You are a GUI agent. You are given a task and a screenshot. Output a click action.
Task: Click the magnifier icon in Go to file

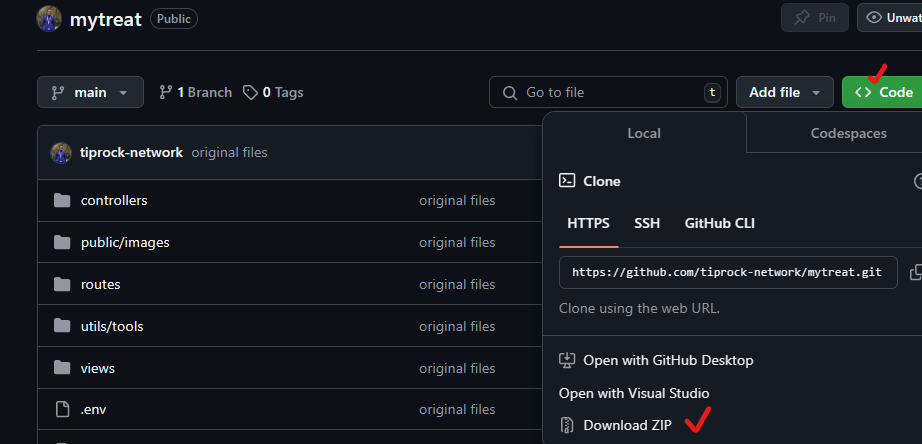click(510, 93)
